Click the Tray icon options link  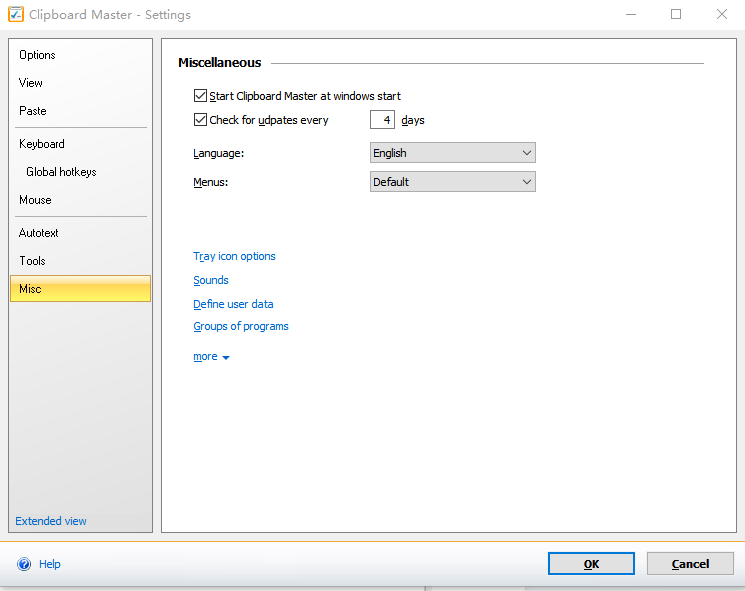pyautogui.click(x=234, y=257)
